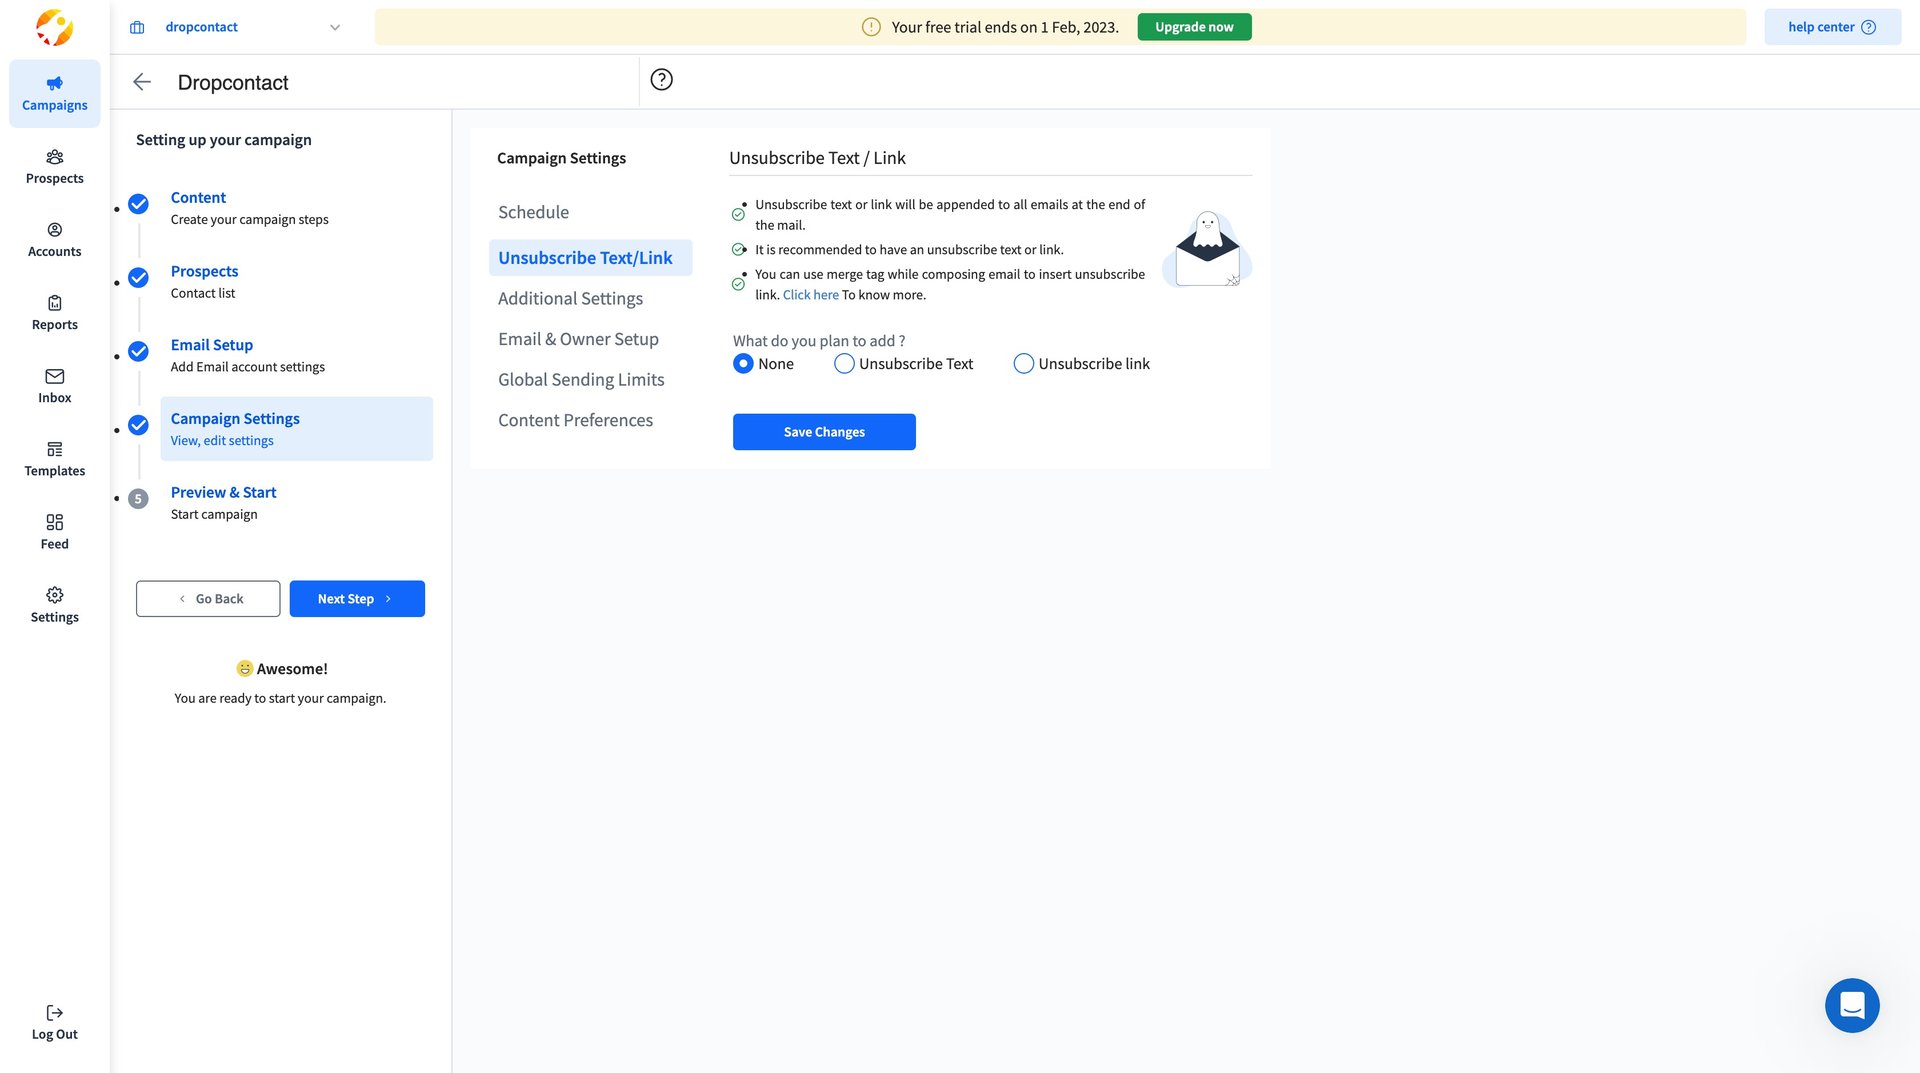This screenshot has width=1920, height=1073.
Task: Go back using the arrow beside Dropcontact
Action: click(142, 82)
